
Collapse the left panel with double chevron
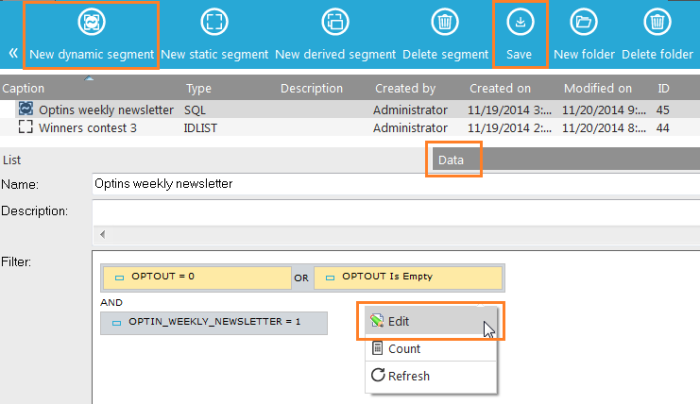13,53
